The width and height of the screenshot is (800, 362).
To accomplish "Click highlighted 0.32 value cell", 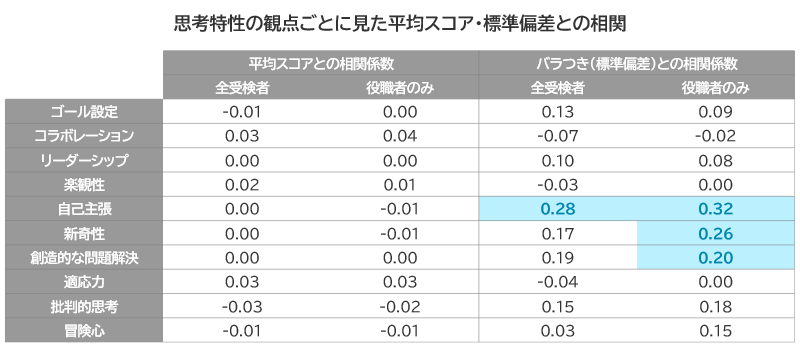I will coord(716,209).
